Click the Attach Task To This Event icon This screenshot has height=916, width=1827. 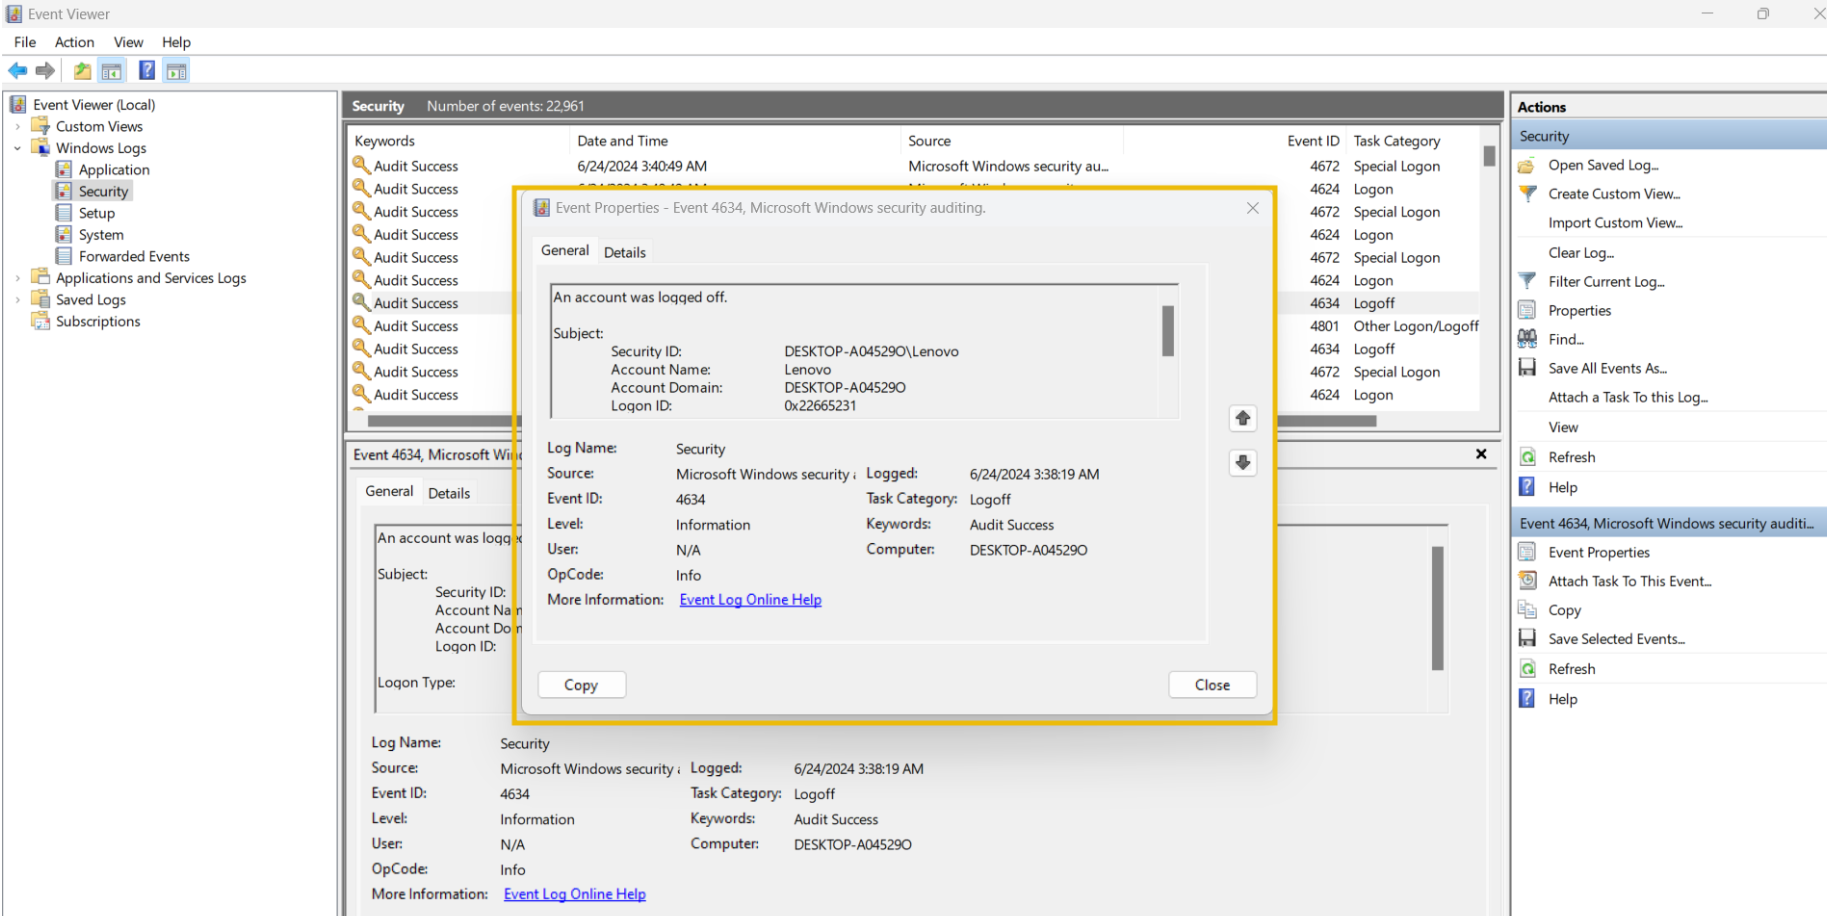[x=1527, y=581]
